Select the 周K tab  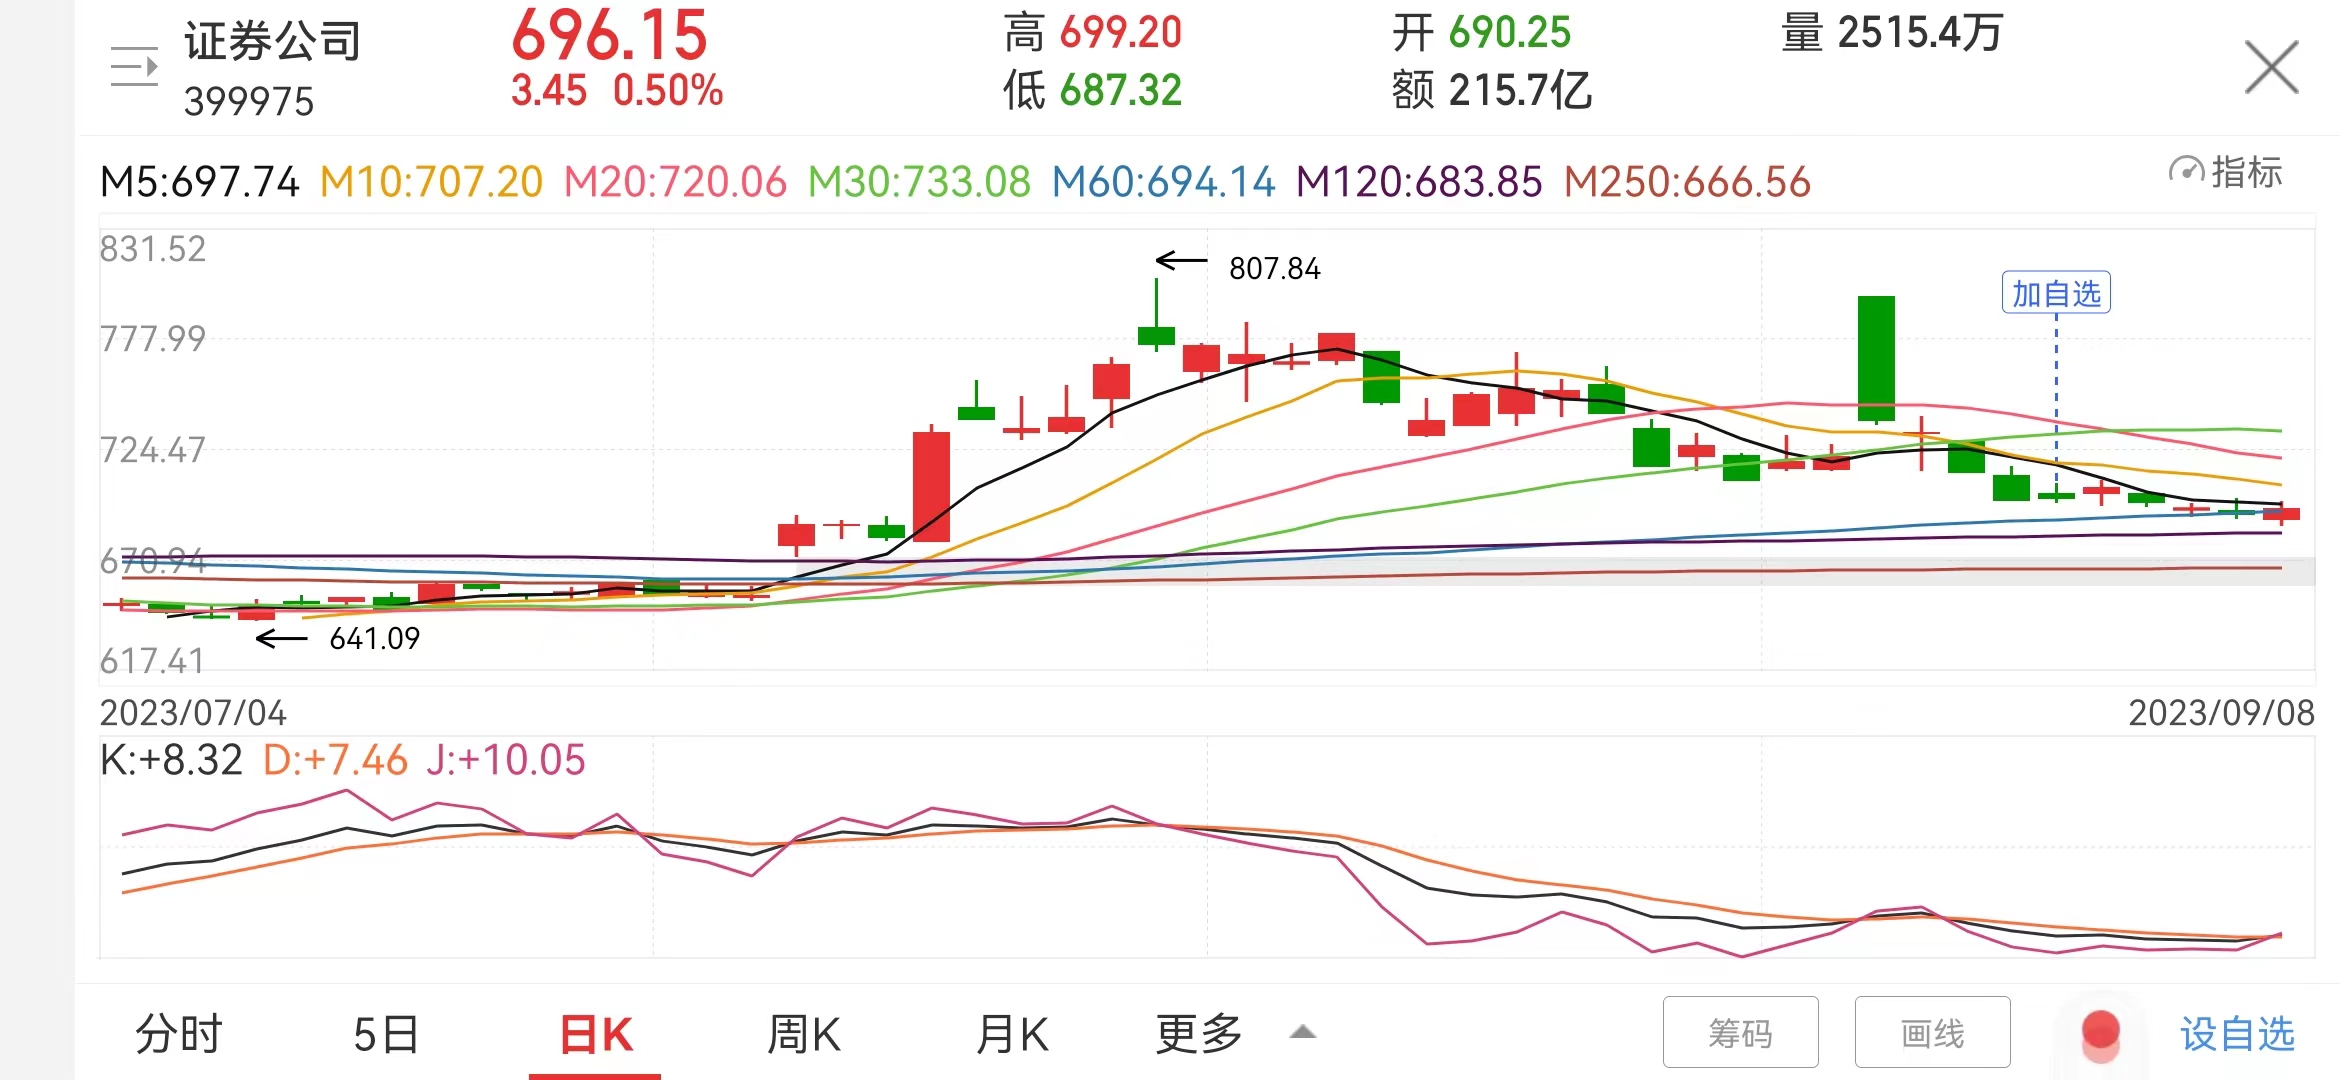pyautogui.click(x=803, y=1034)
